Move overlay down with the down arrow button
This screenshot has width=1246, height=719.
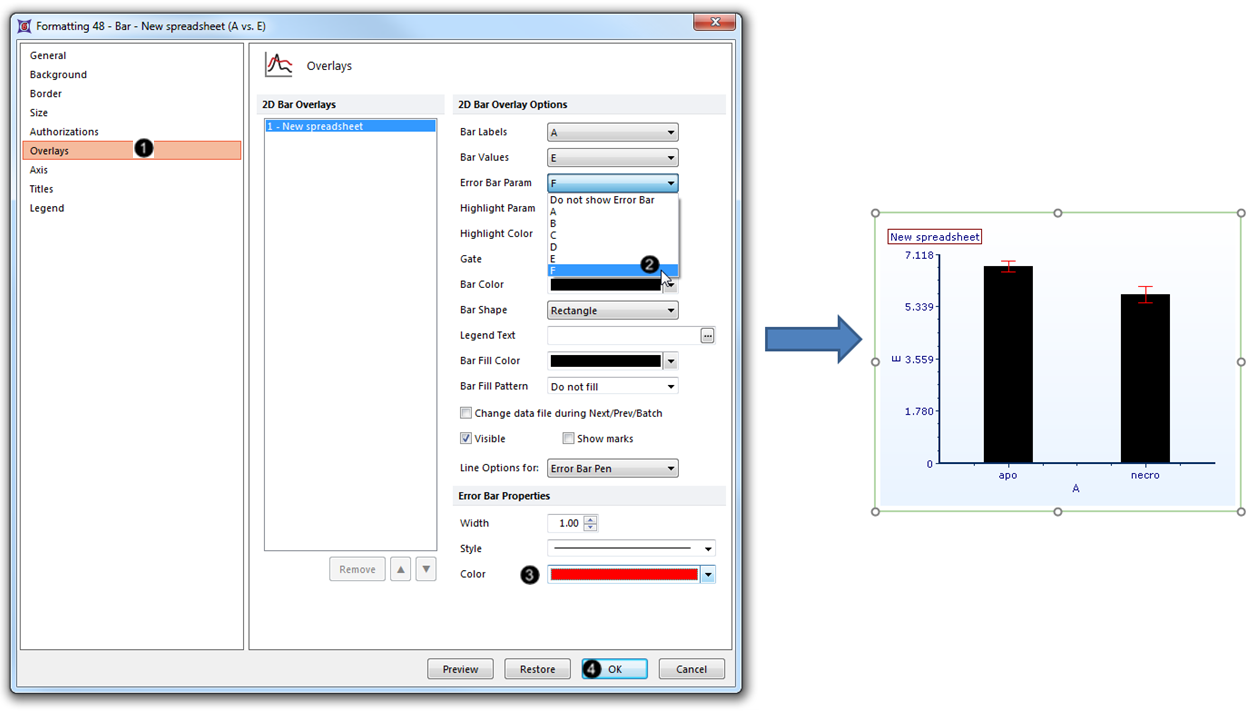[x=426, y=569]
